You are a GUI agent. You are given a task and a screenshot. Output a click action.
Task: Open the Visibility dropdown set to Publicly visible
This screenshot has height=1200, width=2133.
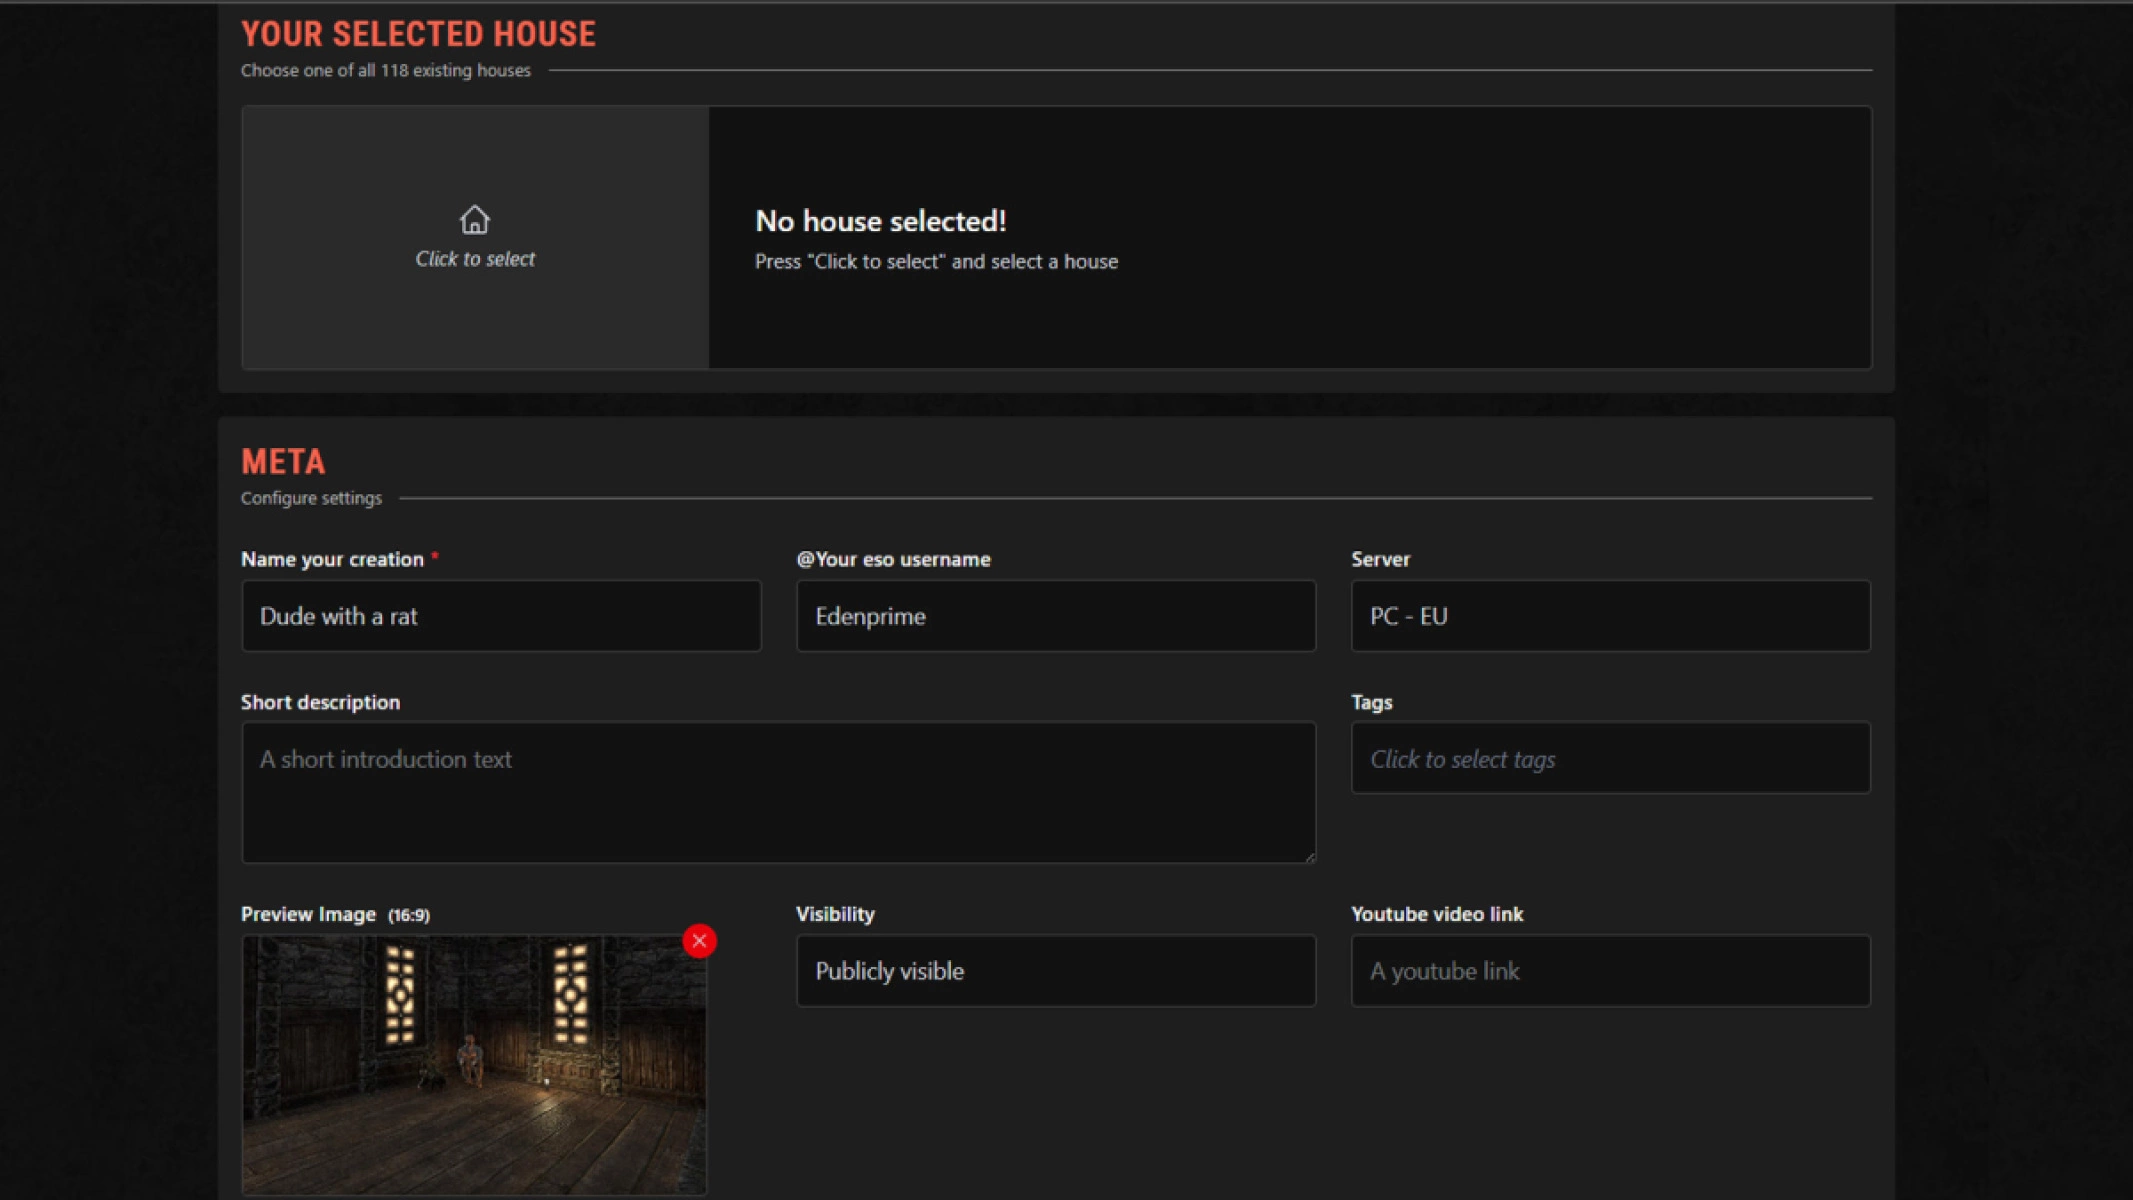pyautogui.click(x=1056, y=970)
